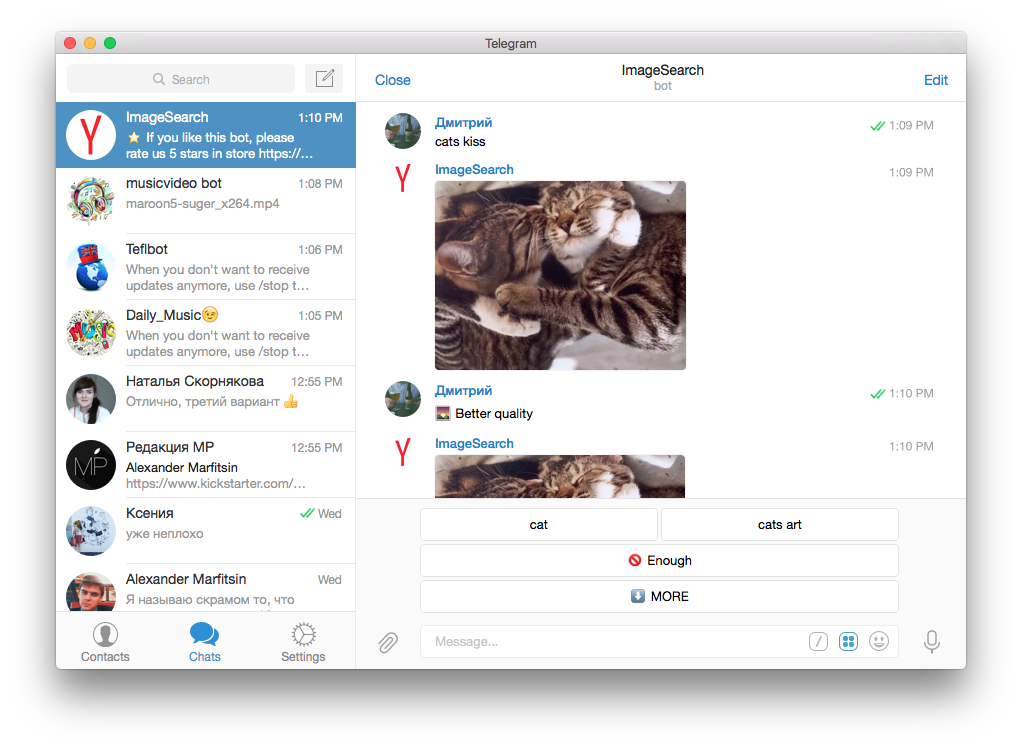Select 'maroon5-suger_x264.mp4' preview text

pyautogui.click(x=202, y=203)
